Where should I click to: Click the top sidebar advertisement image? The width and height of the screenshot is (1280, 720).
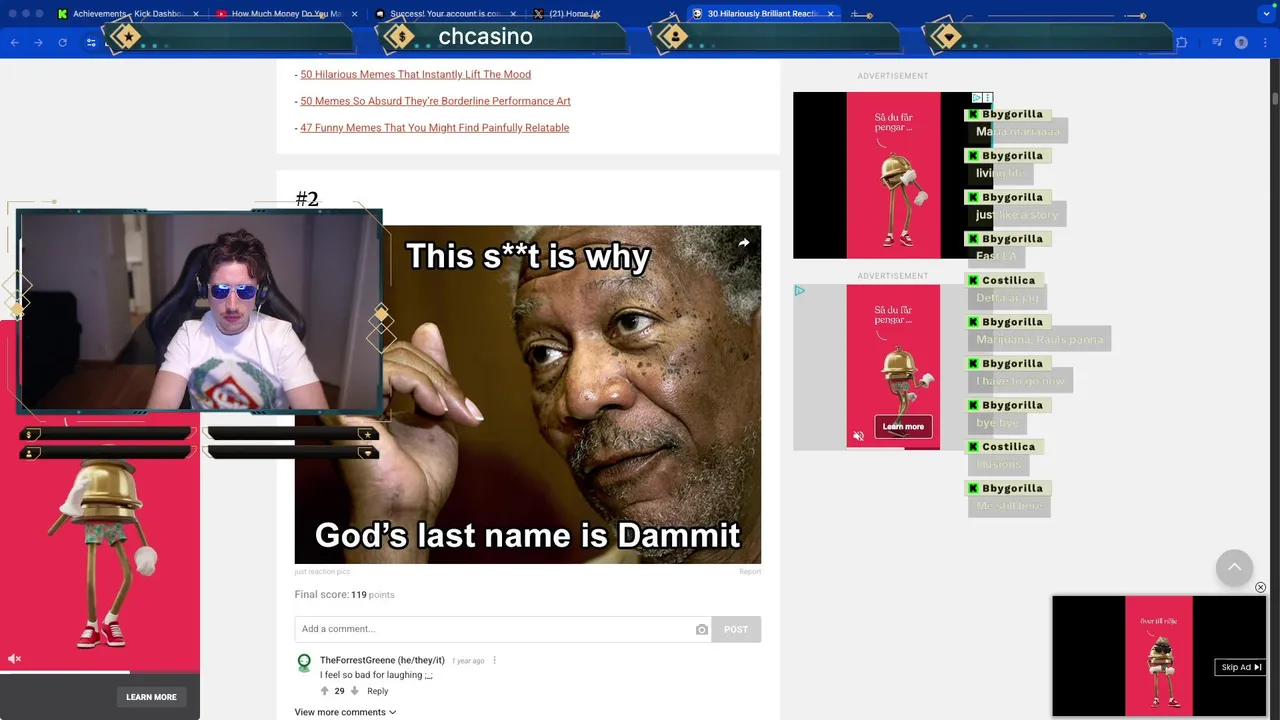pyautogui.click(x=893, y=175)
